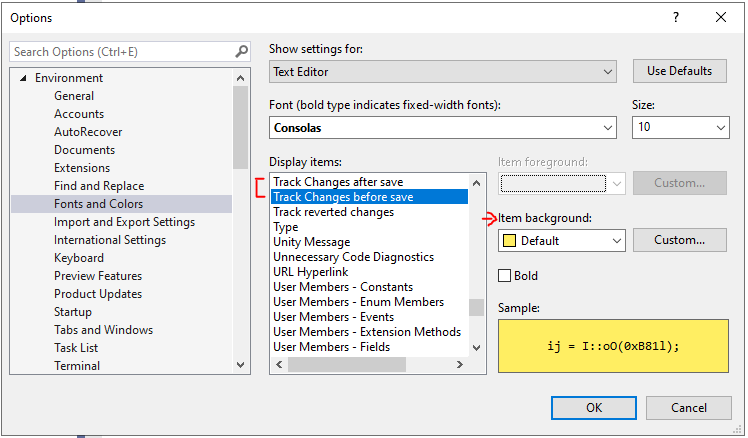Select URL Hyperlink display item
This screenshot has width=748, height=438.
tap(311, 272)
